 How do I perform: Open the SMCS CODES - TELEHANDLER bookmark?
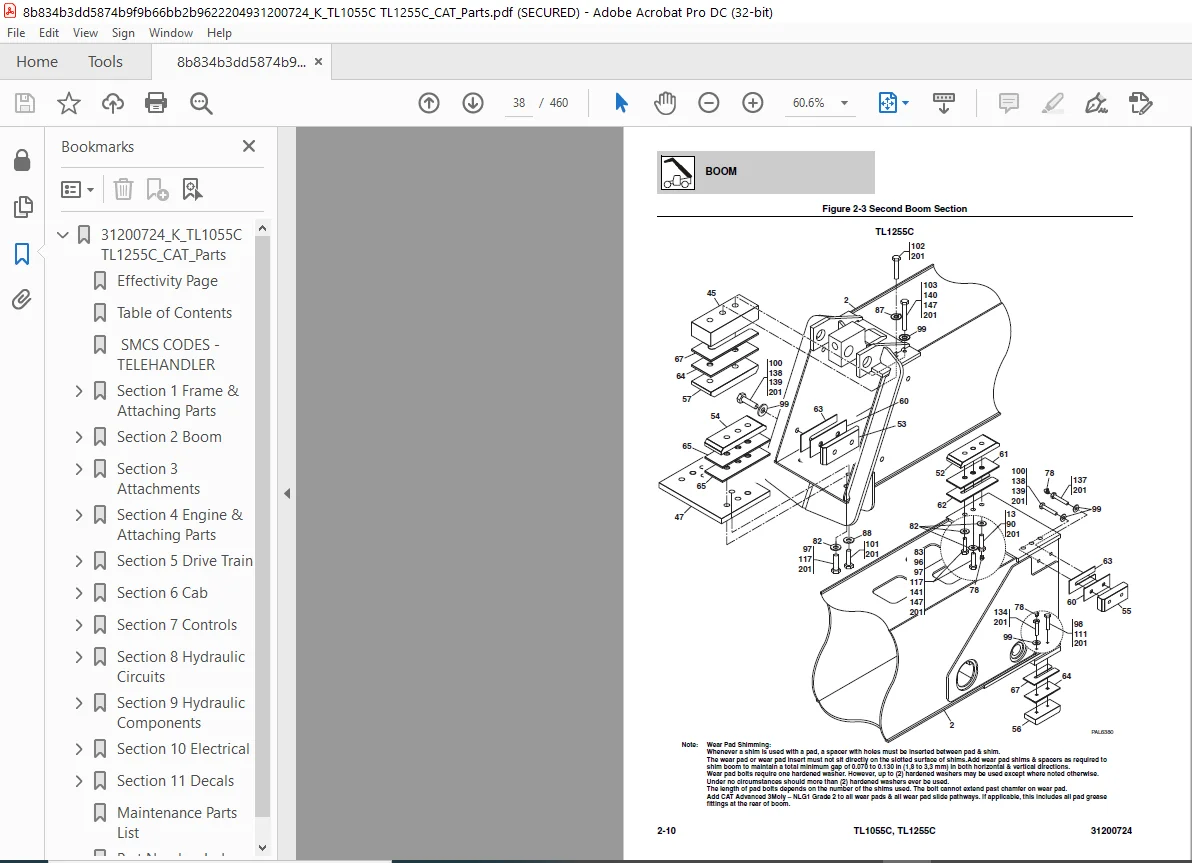tap(168, 354)
